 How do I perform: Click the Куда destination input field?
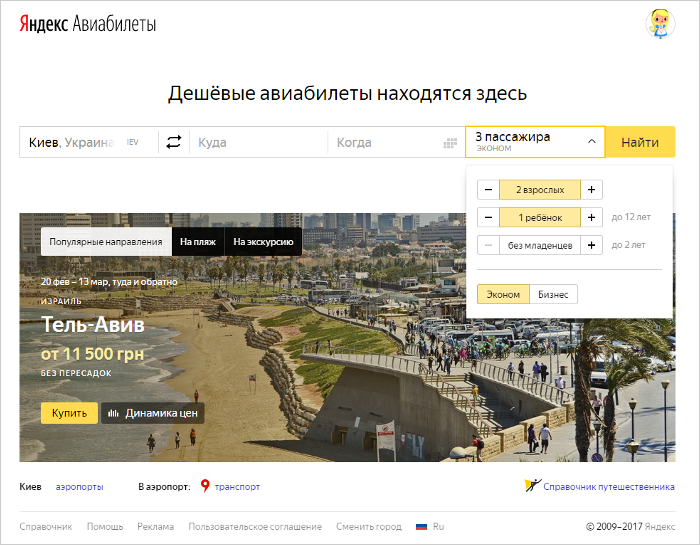point(258,142)
